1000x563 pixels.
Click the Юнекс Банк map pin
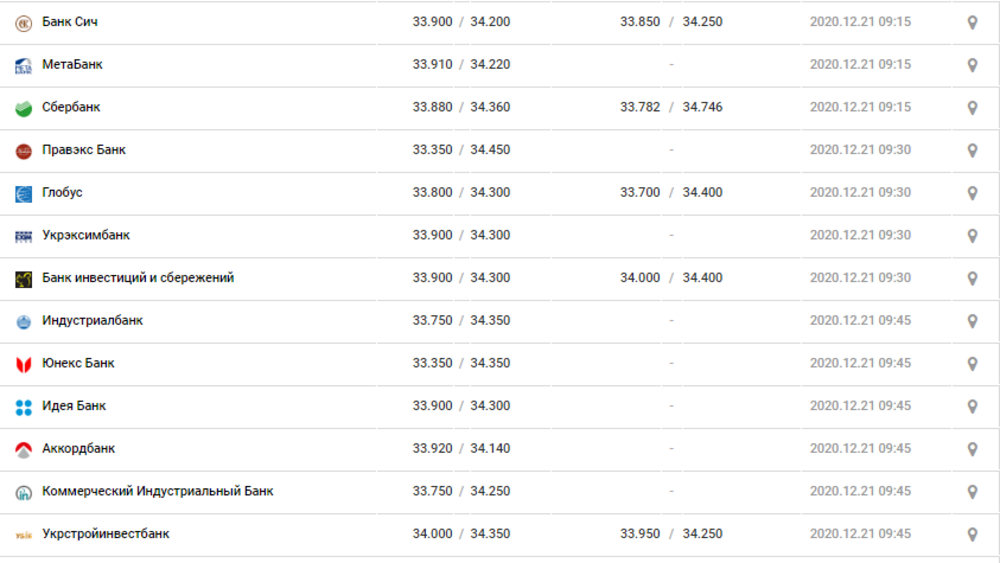(972, 364)
